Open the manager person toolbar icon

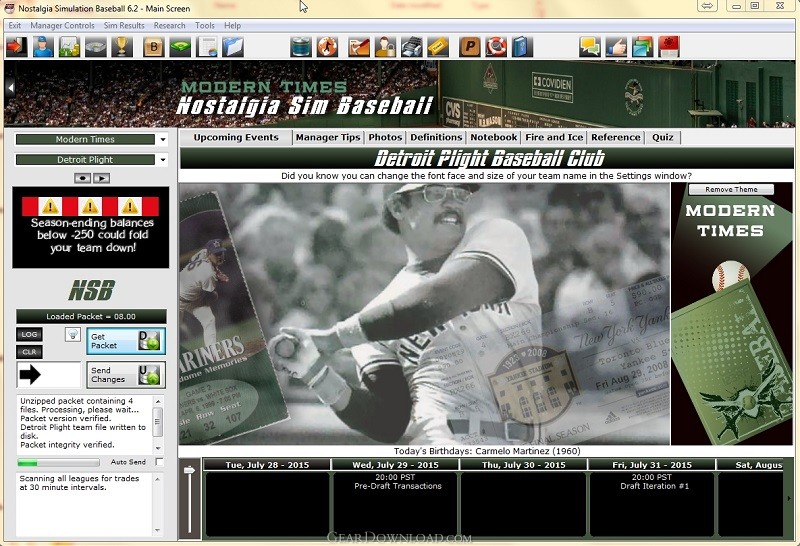coord(43,47)
